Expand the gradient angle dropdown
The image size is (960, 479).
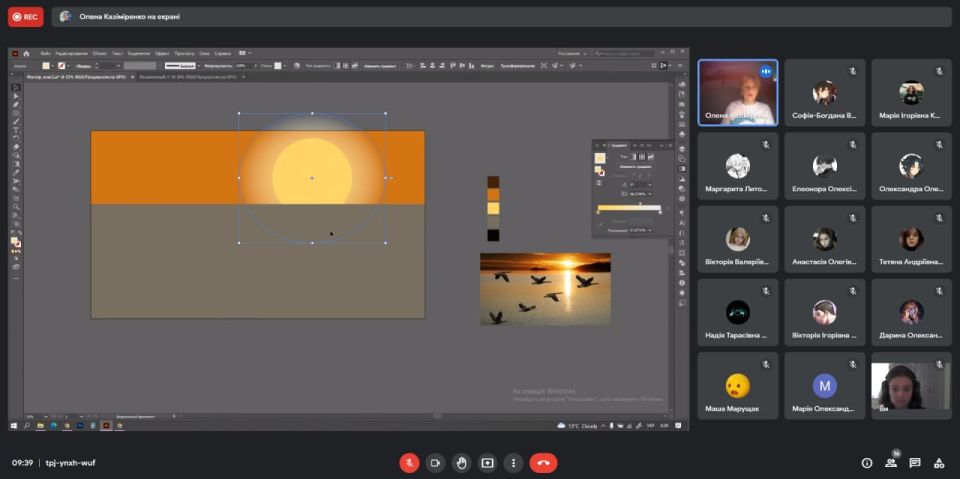[x=649, y=184]
